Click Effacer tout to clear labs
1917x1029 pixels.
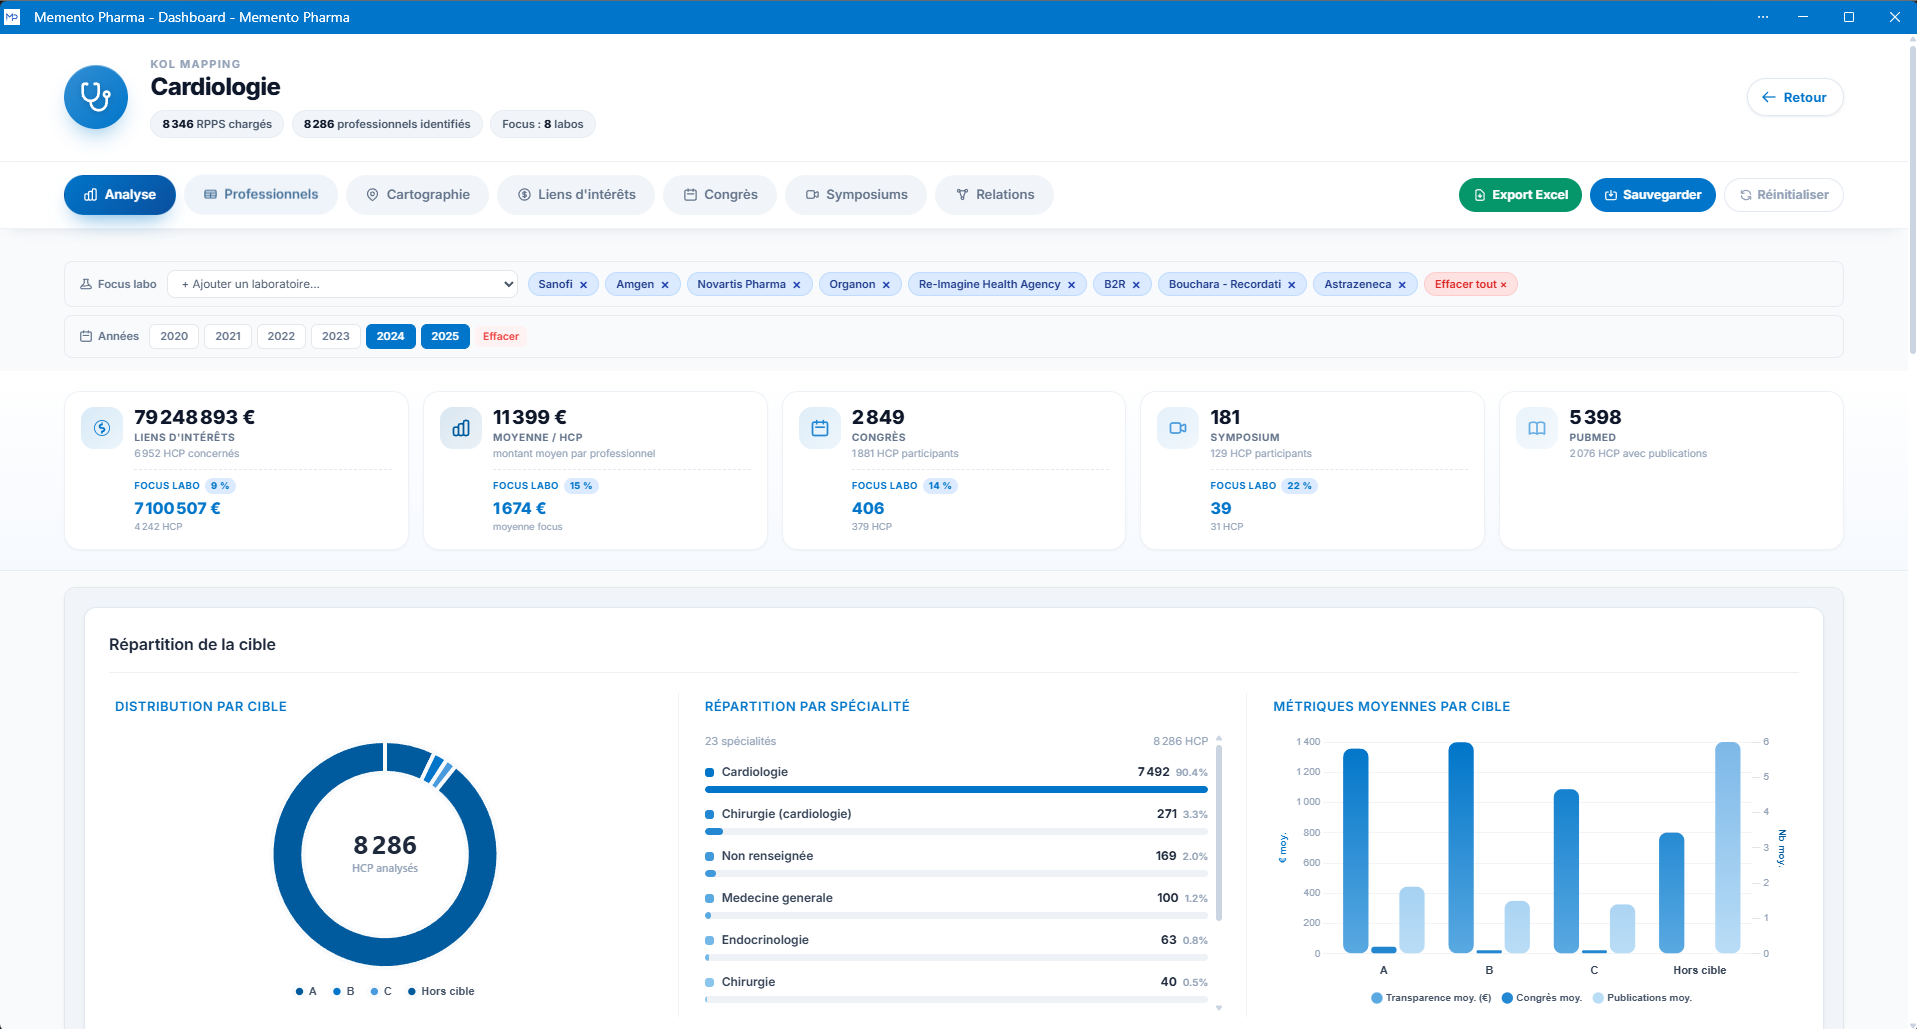(x=1470, y=284)
